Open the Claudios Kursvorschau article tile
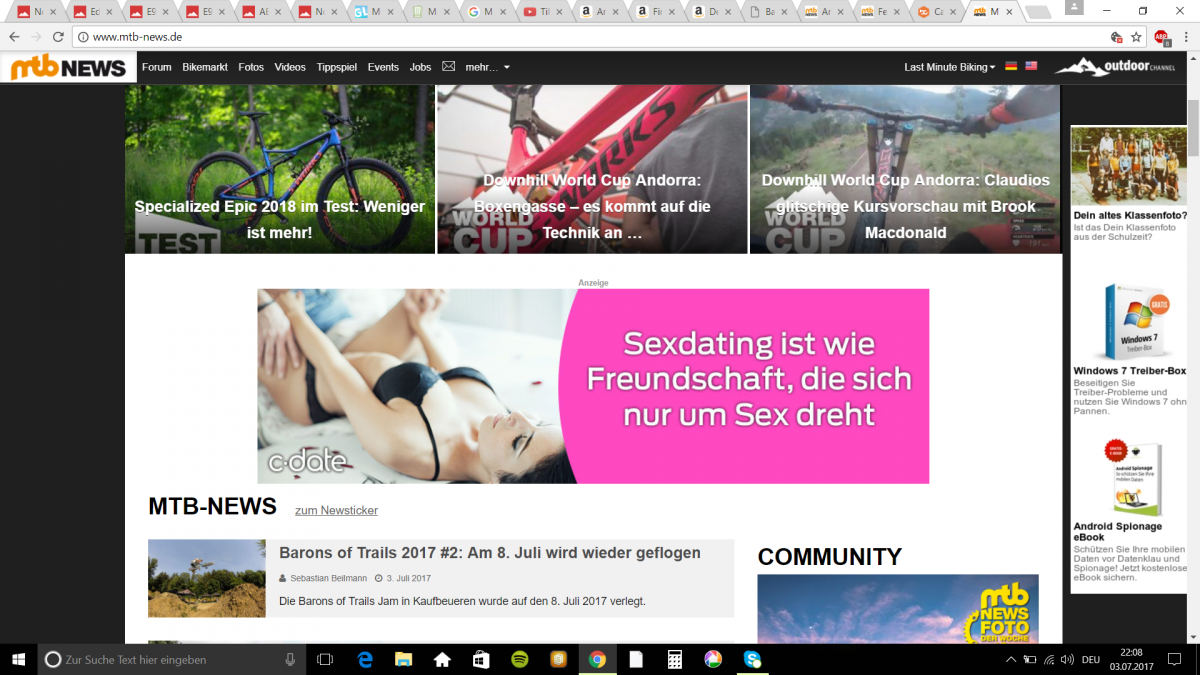 click(905, 169)
